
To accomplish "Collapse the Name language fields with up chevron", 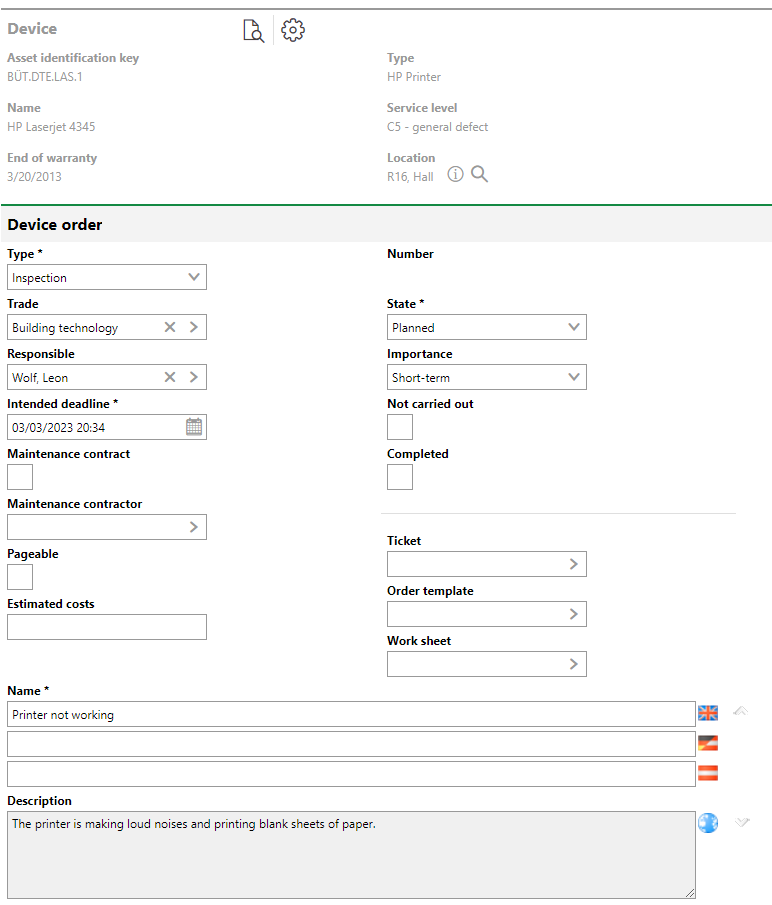I will (741, 712).
